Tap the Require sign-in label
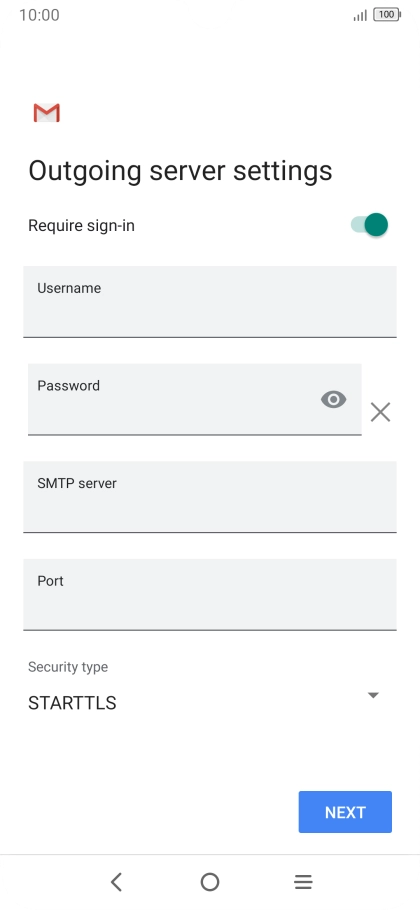 tap(81, 225)
